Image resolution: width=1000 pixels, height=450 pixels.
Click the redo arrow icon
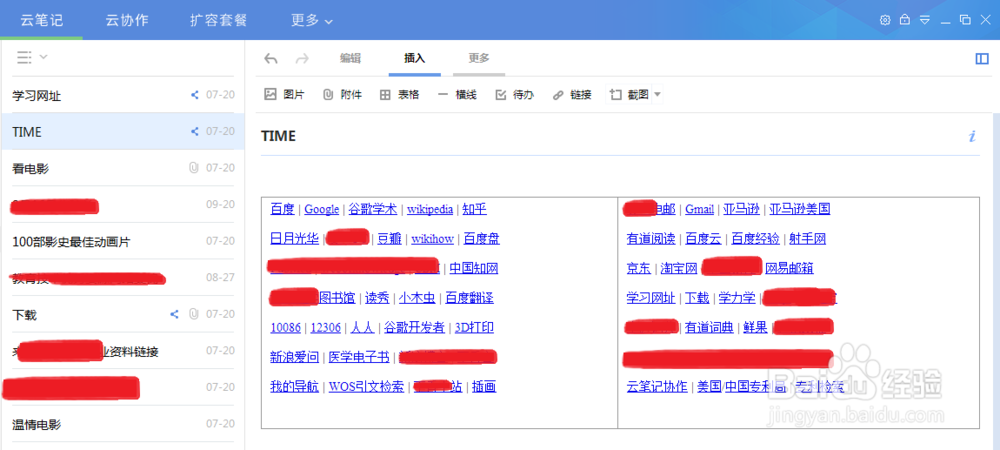(302, 59)
